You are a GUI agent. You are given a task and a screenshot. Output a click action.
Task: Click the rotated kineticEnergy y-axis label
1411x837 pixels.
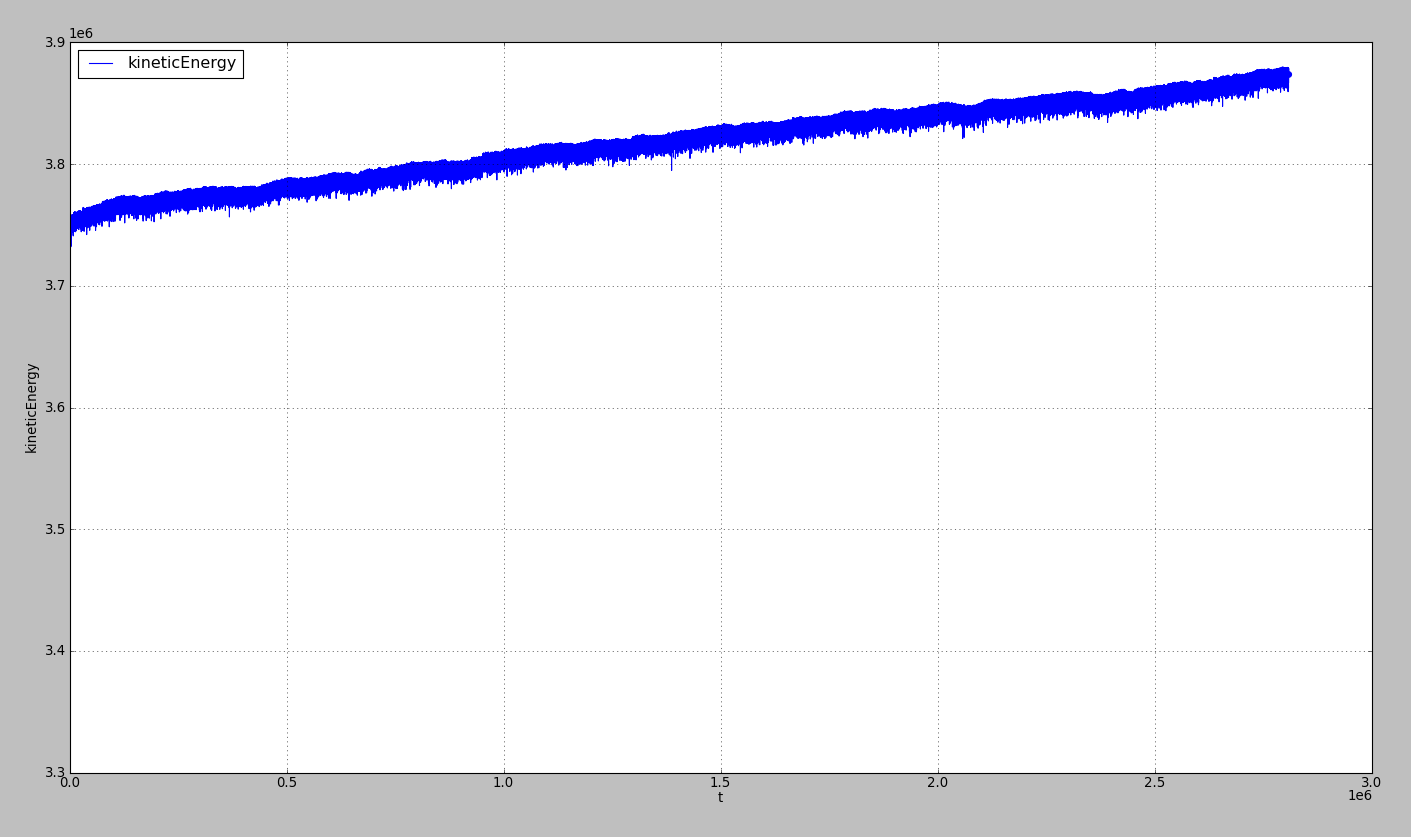(32, 408)
